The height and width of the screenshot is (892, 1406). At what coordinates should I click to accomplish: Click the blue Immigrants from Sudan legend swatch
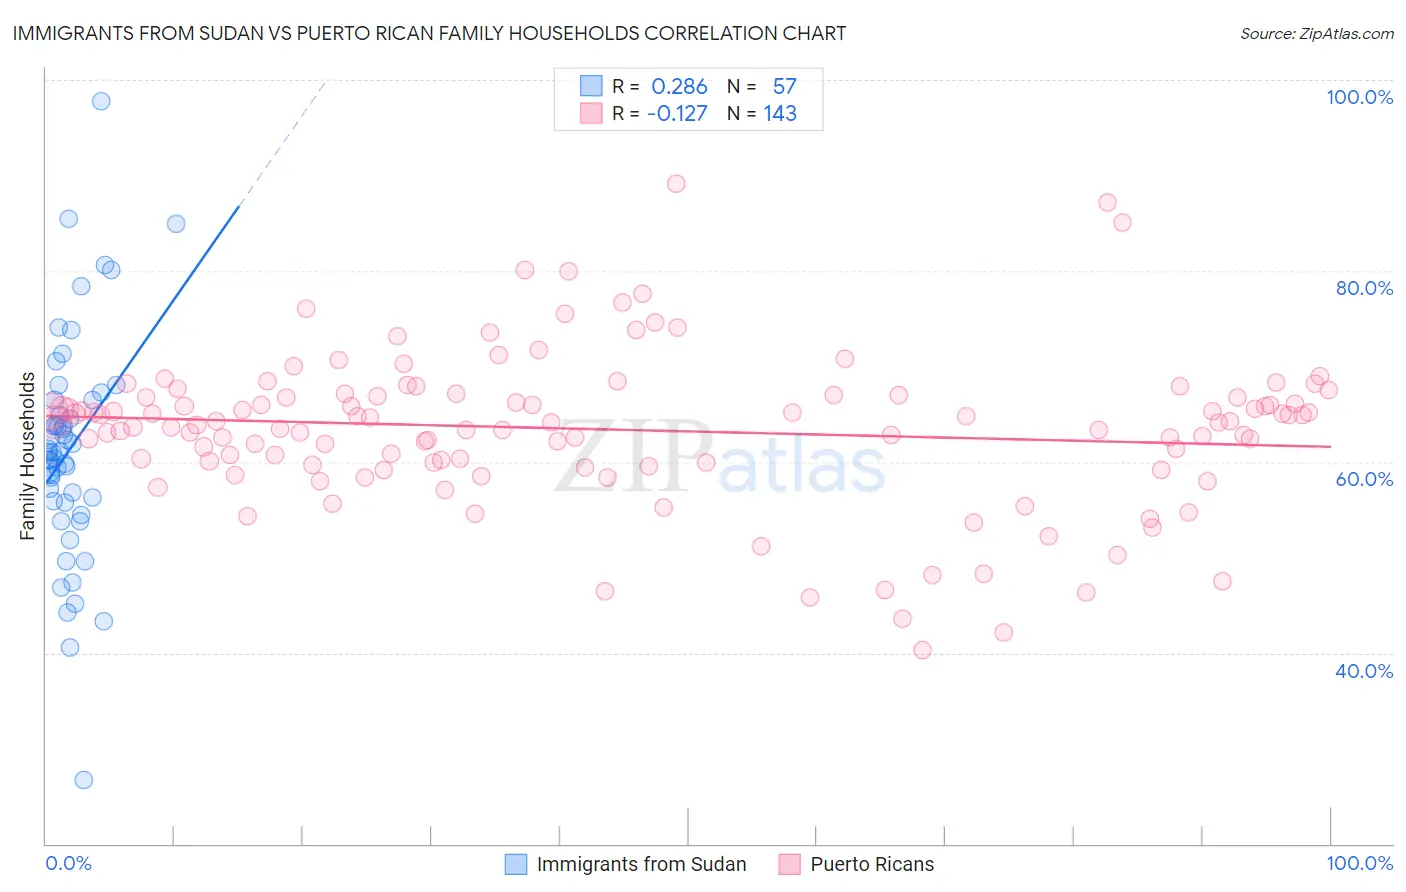click(x=516, y=864)
